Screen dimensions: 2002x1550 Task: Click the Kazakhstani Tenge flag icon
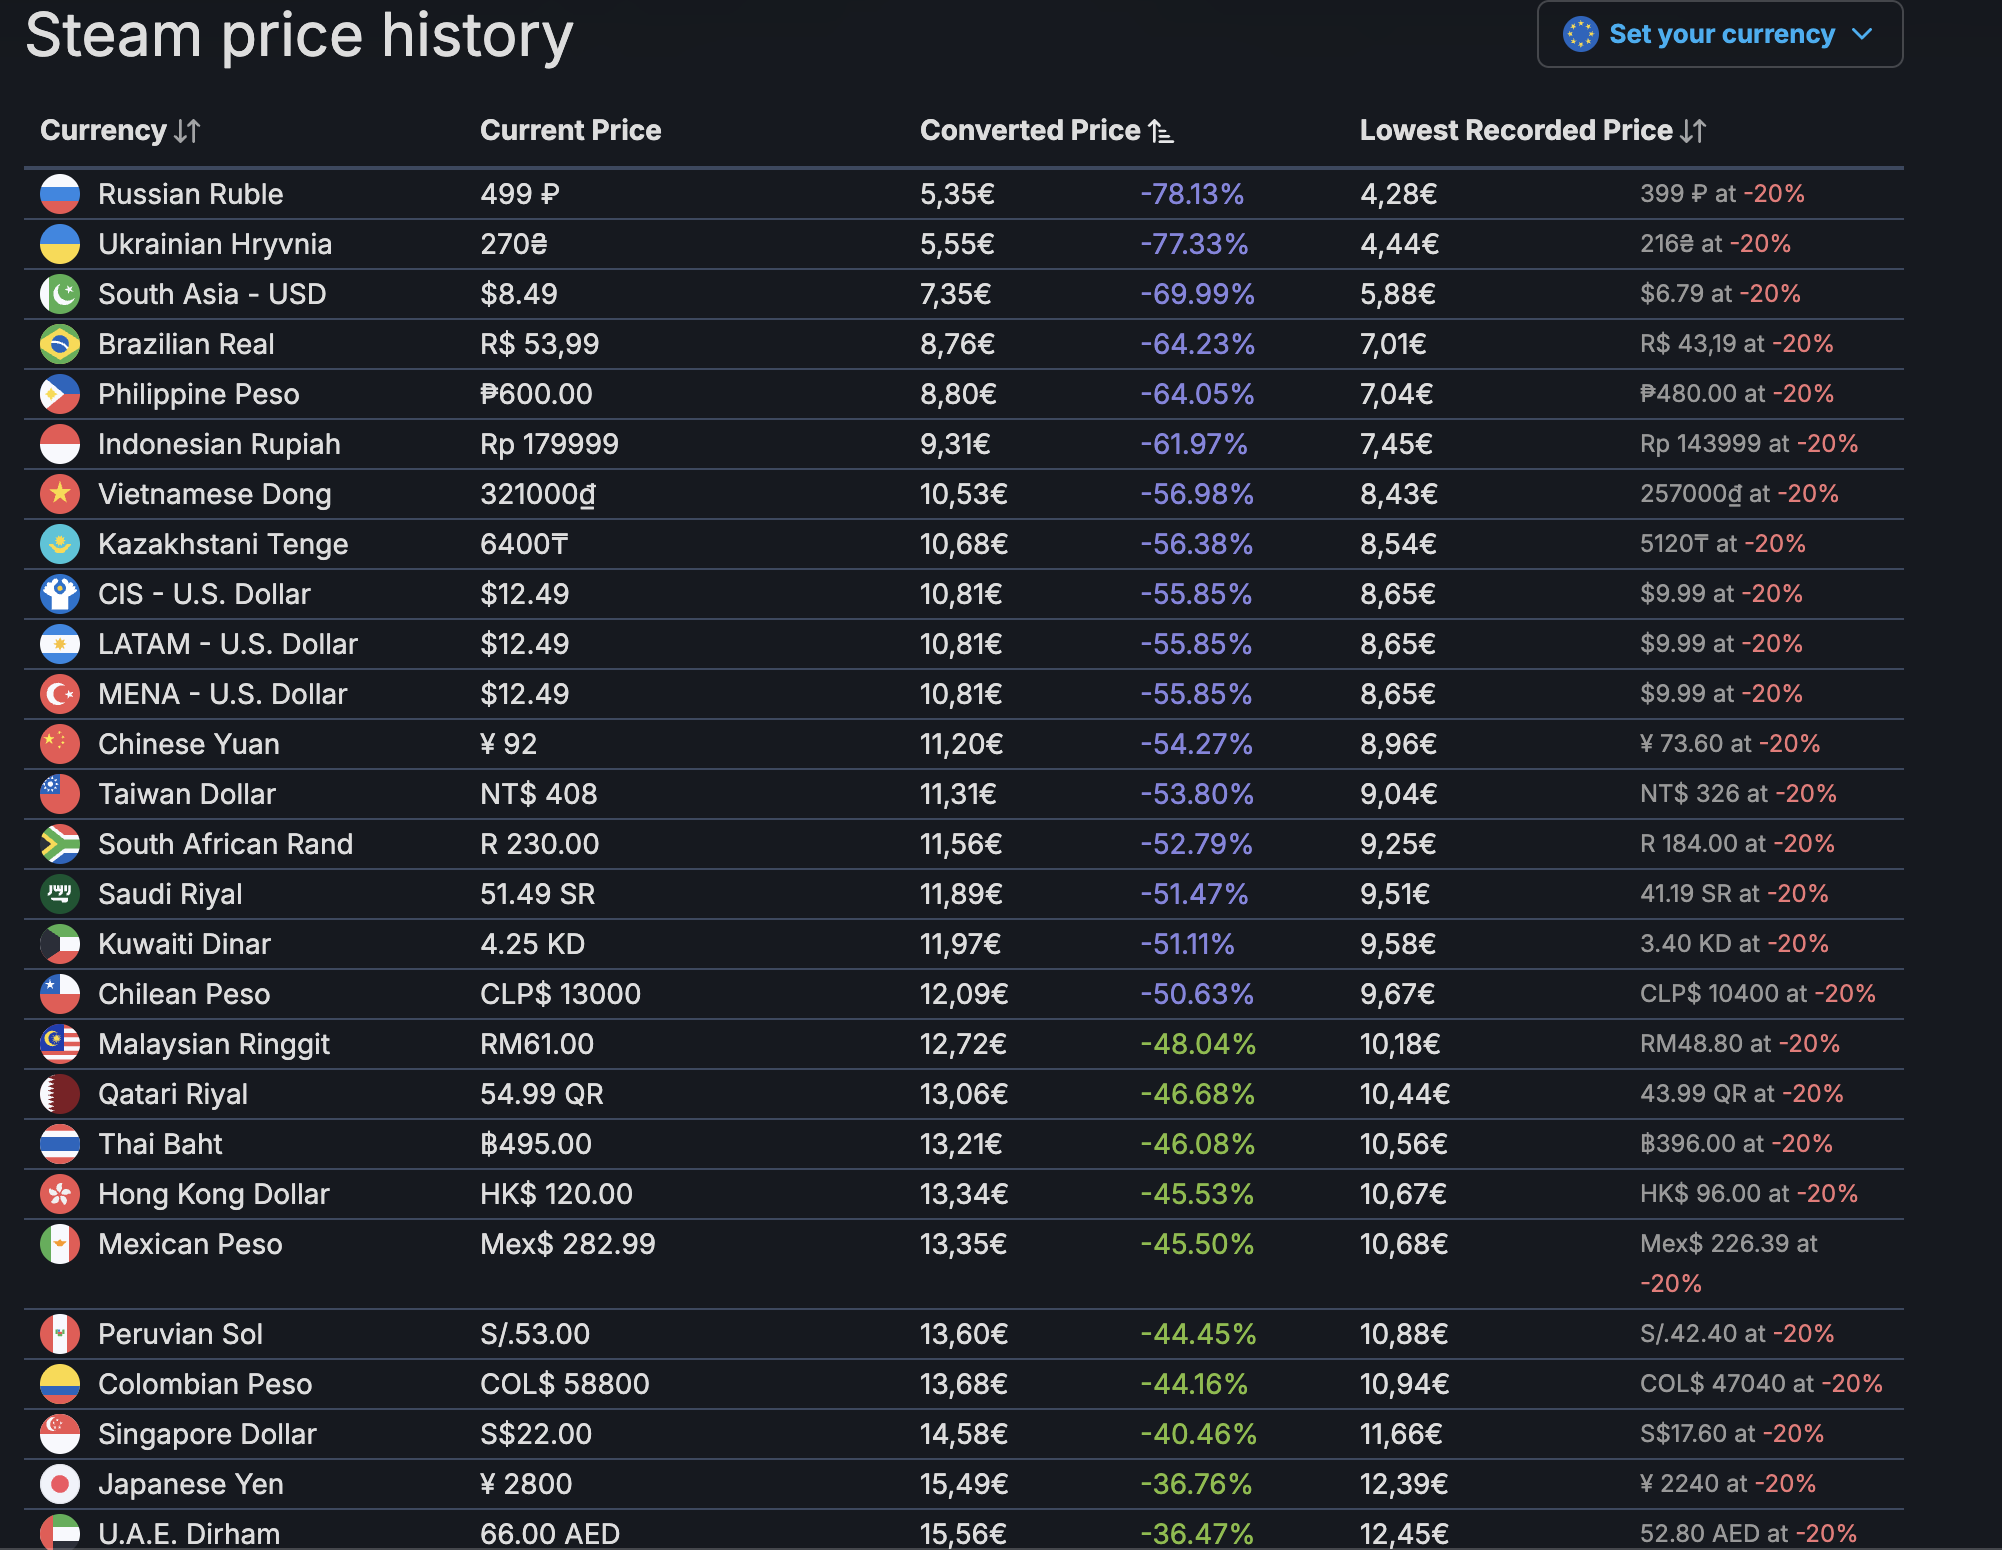[60, 544]
